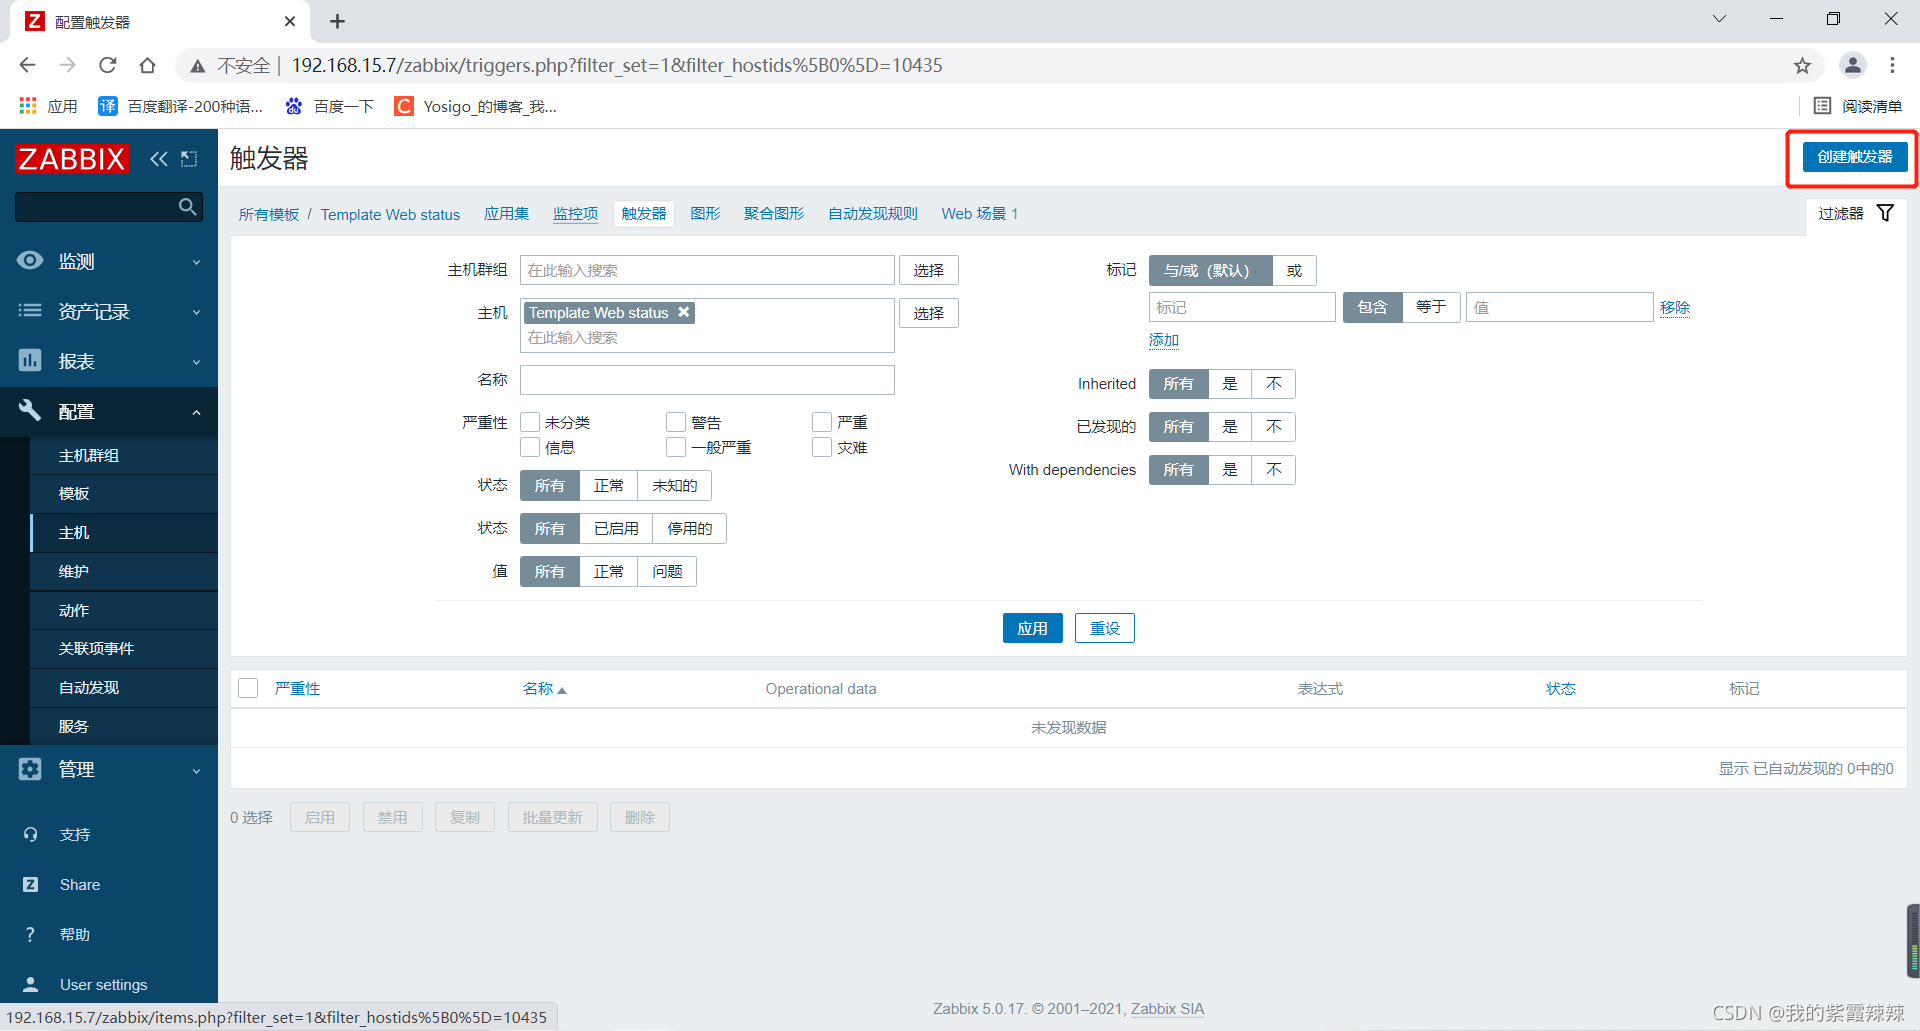The height and width of the screenshot is (1031, 1920).
Task: Open the 应用 apps bookmark
Action: 48,106
